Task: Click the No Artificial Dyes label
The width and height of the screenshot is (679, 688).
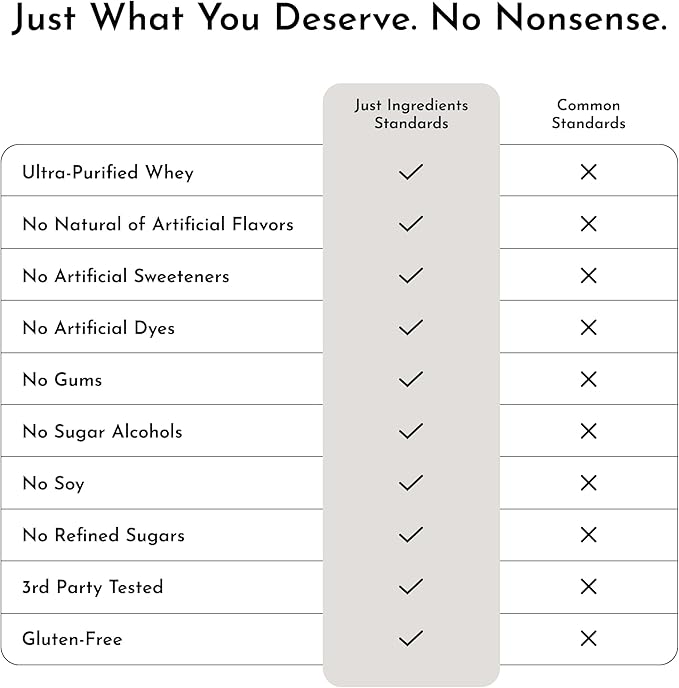Action: tap(98, 328)
